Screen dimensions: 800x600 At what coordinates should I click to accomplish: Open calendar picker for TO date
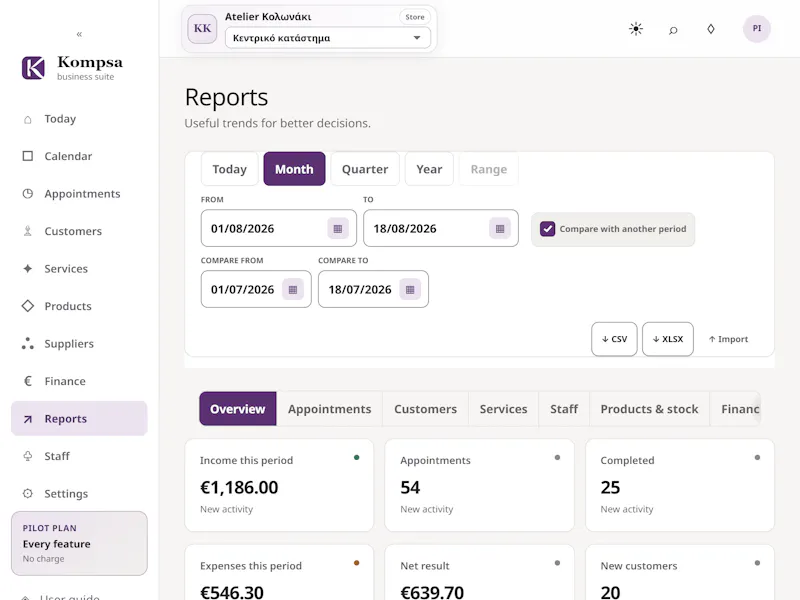[x=500, y=229]
